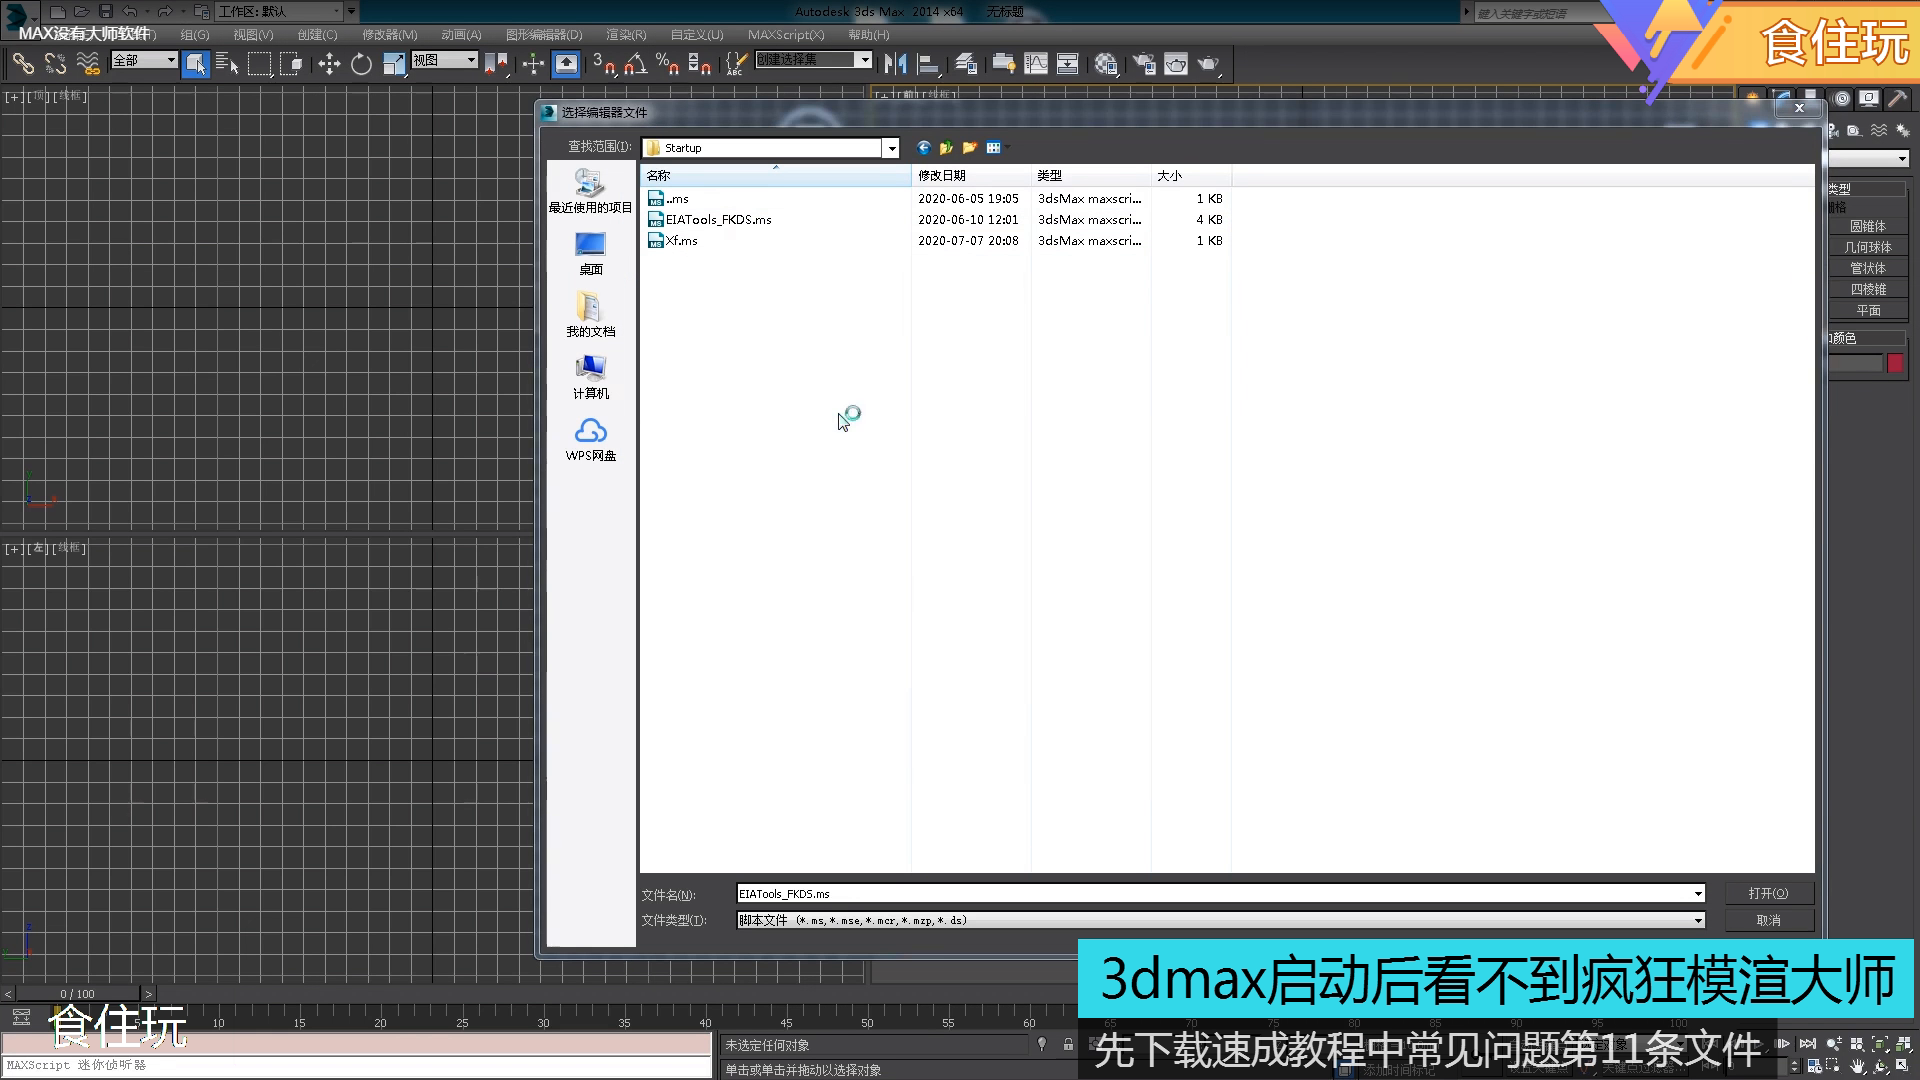Click the Use Pivot Point Center icon

(496, 64)
